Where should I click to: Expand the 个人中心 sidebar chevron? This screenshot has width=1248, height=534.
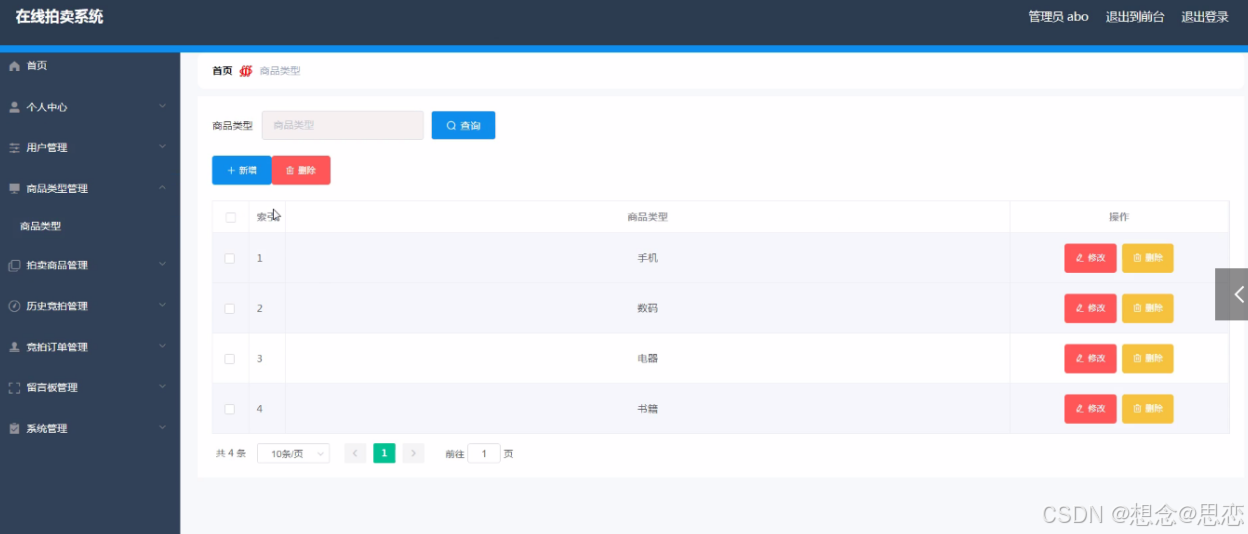(x=162, y=106)
